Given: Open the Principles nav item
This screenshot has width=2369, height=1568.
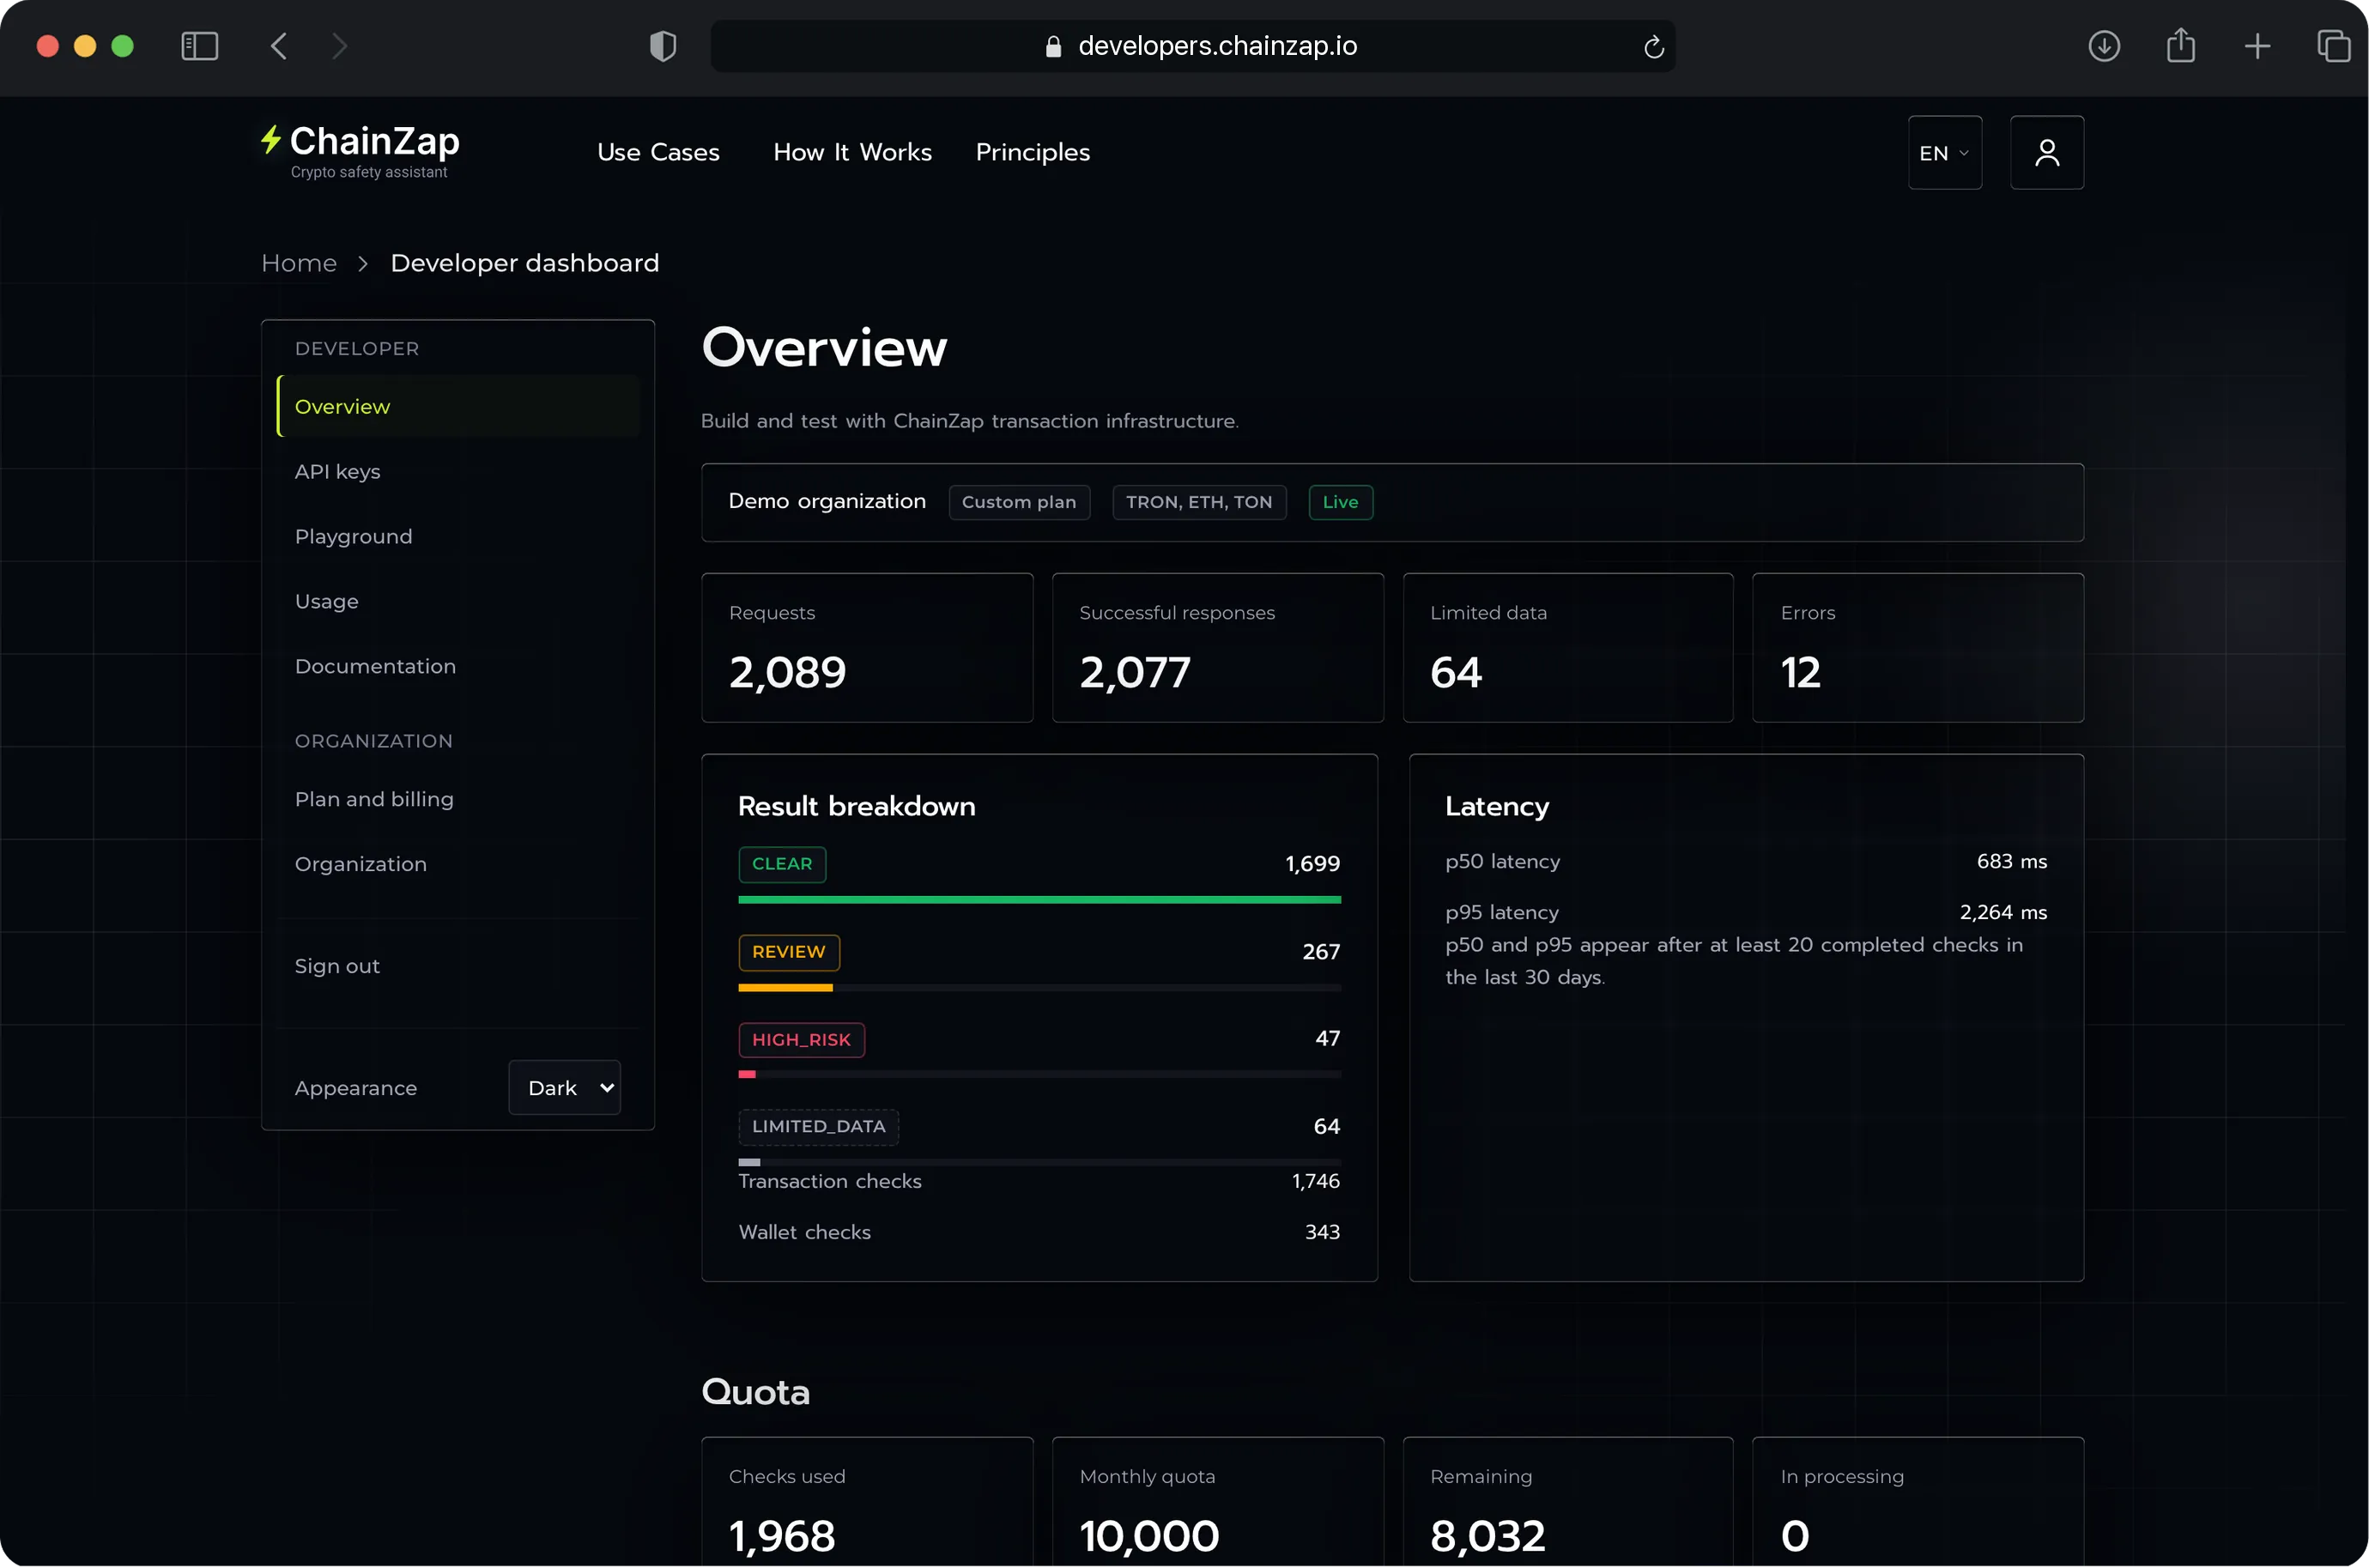Looking at the screenshot, I should pyautogui.click(x=1033, y=152).
